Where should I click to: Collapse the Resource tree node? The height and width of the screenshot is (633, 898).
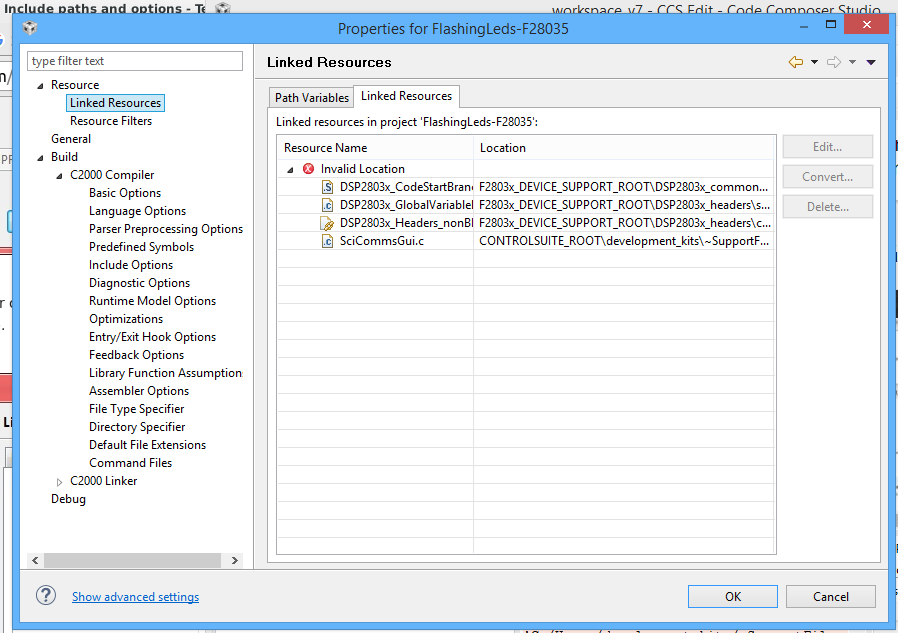tap(40, 85)
